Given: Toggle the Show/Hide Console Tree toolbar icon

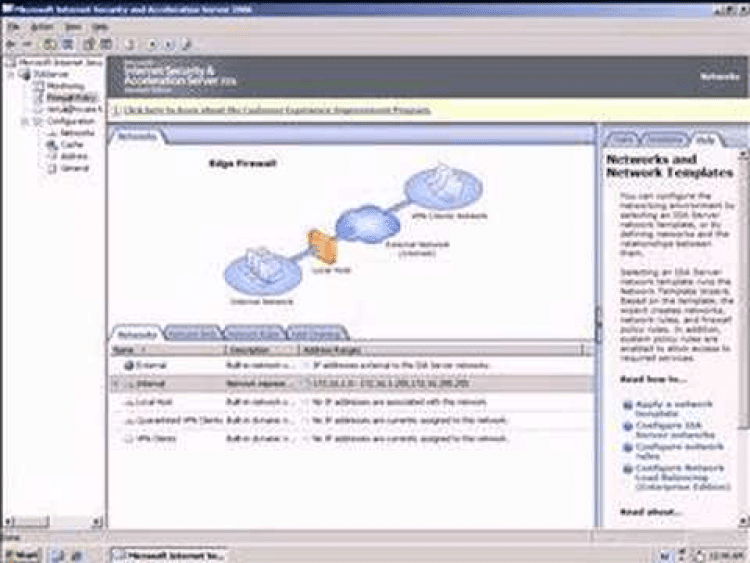Looking at the screenshot, I should coord(68,44).
